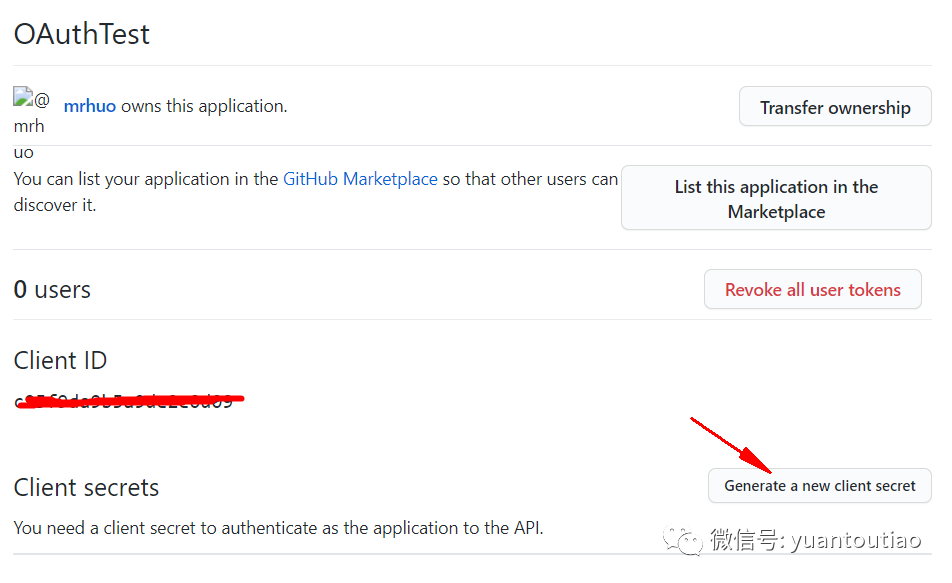Select the OAuthTest application heading

click(x=82, y=34)
